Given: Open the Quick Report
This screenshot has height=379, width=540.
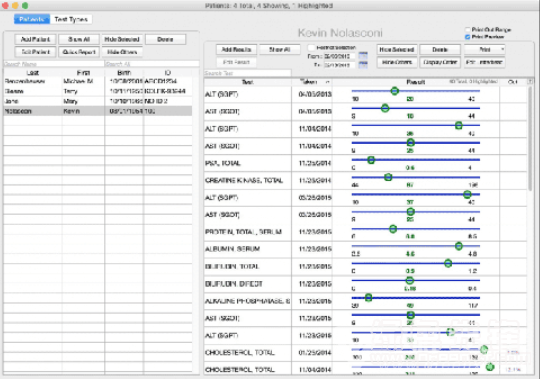Looking at the screenshot, I should pos(79,52).
